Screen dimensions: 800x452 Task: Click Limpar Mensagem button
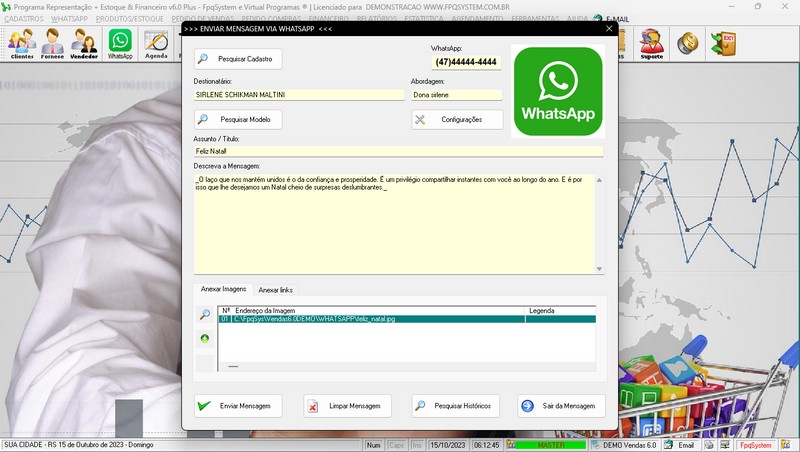click(347, 406)
